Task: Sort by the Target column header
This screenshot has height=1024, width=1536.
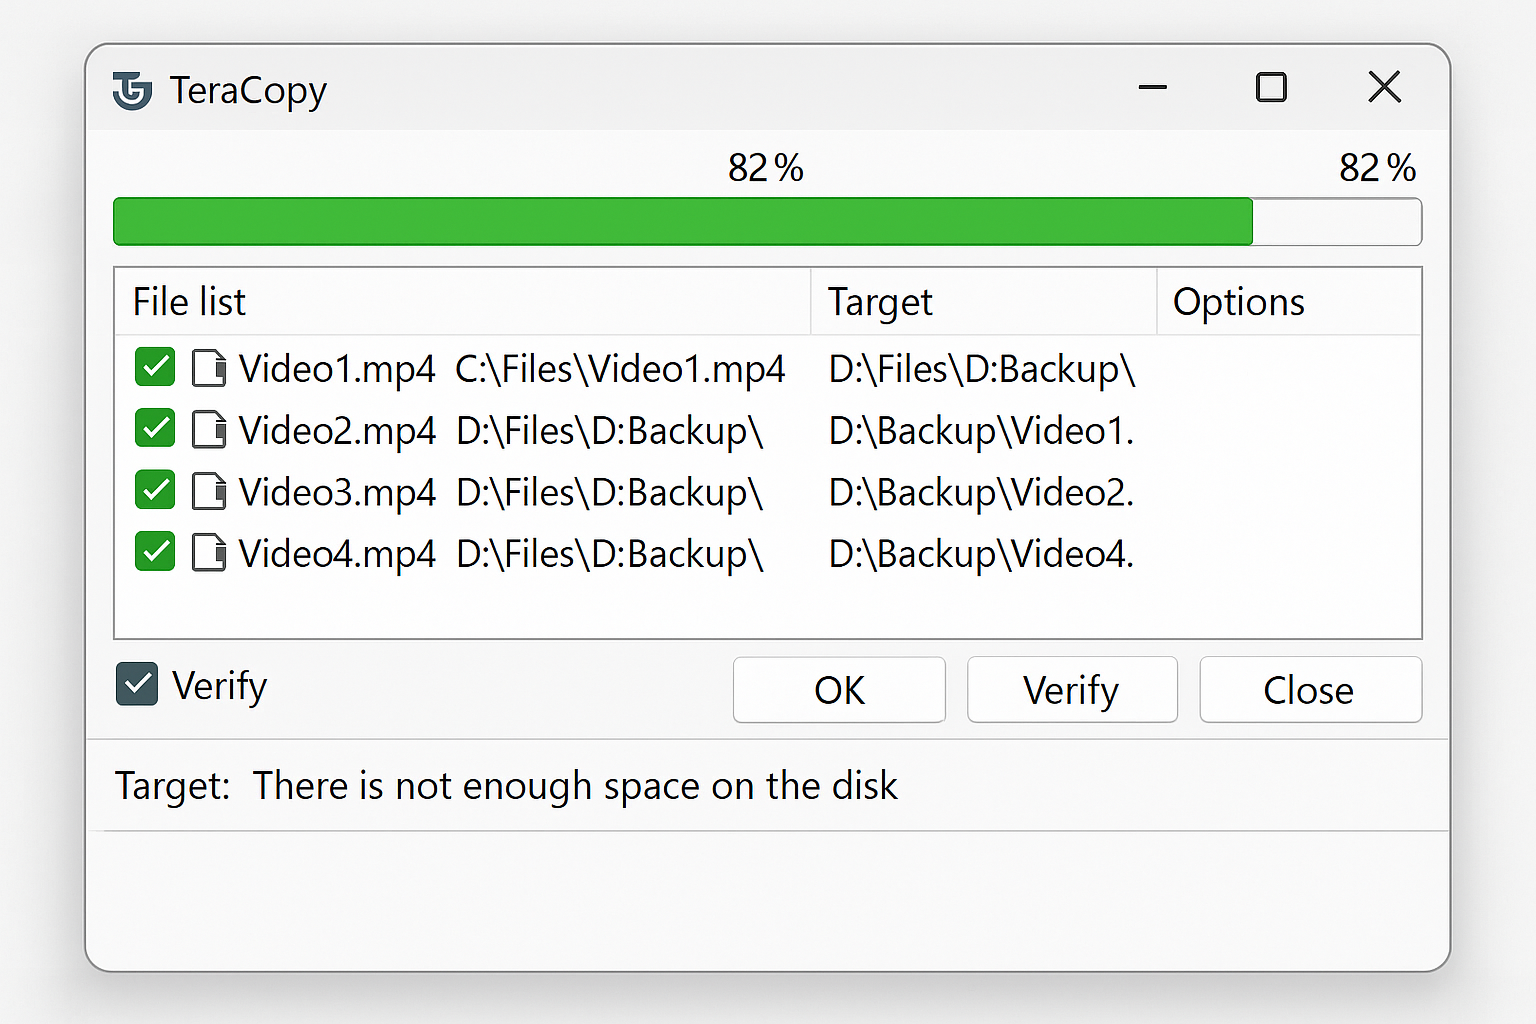Action: [x=879, y=301]
